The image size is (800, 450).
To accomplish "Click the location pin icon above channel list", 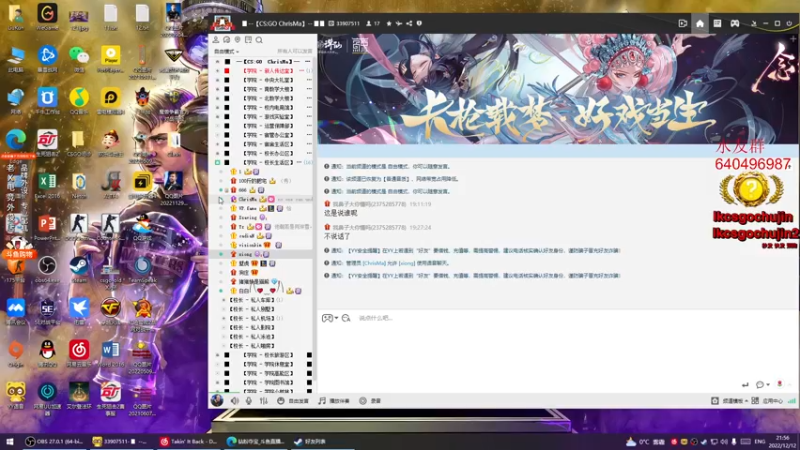I will click(237, 40).
